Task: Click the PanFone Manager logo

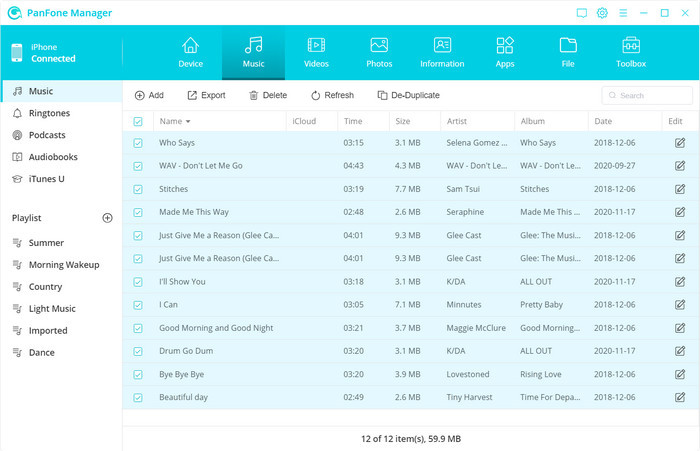Action: point(15,13)
